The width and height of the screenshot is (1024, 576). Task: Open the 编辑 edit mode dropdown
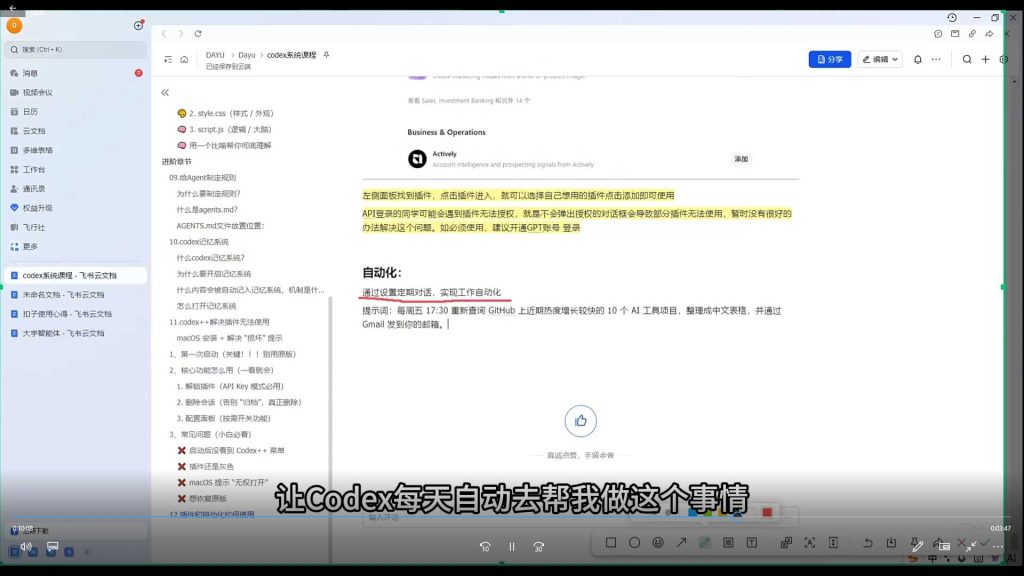[x=880, y=59]
